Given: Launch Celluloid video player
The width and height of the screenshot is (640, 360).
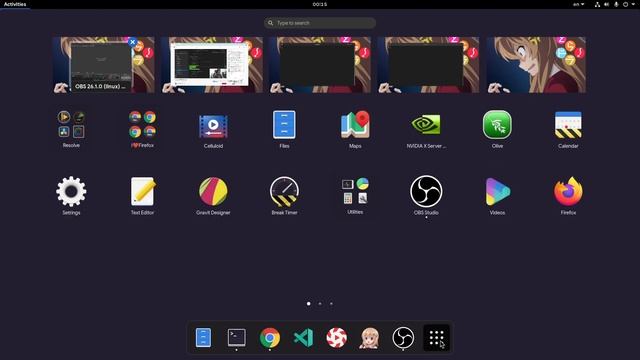Looking at the screenshot, I should point(213,129).
